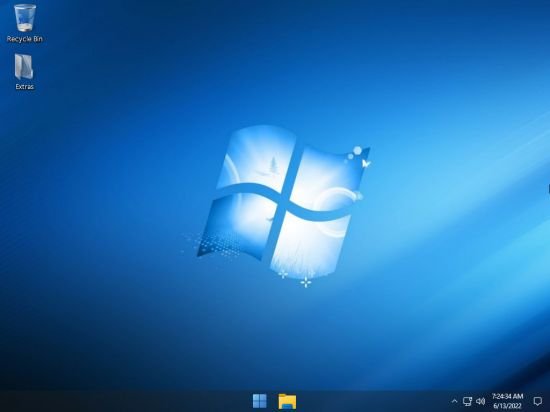Image resolution: width=550 pixels, height=412 pixels.
Task: Click the Extras text label
Action: (x=25, y=87)
